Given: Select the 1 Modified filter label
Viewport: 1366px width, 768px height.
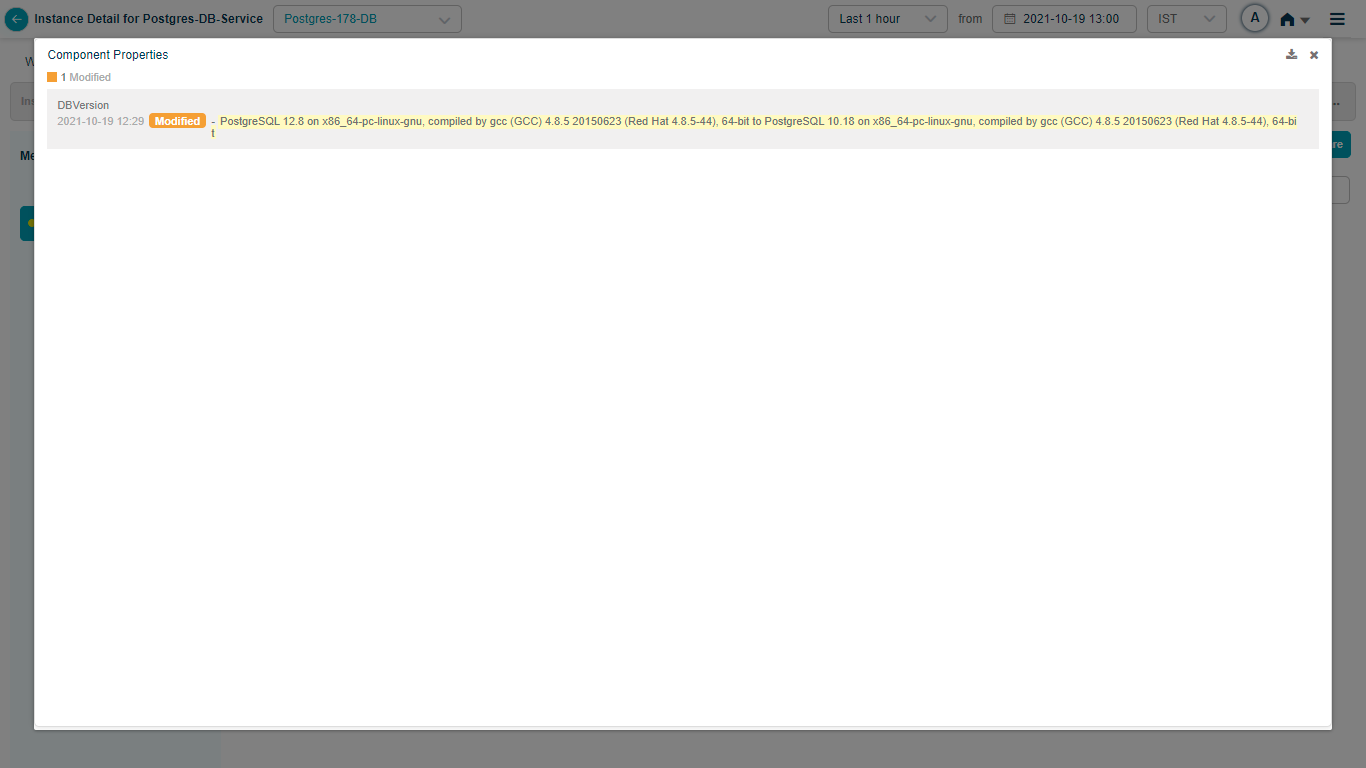Looking at the screenshot, I should [86, 77].
